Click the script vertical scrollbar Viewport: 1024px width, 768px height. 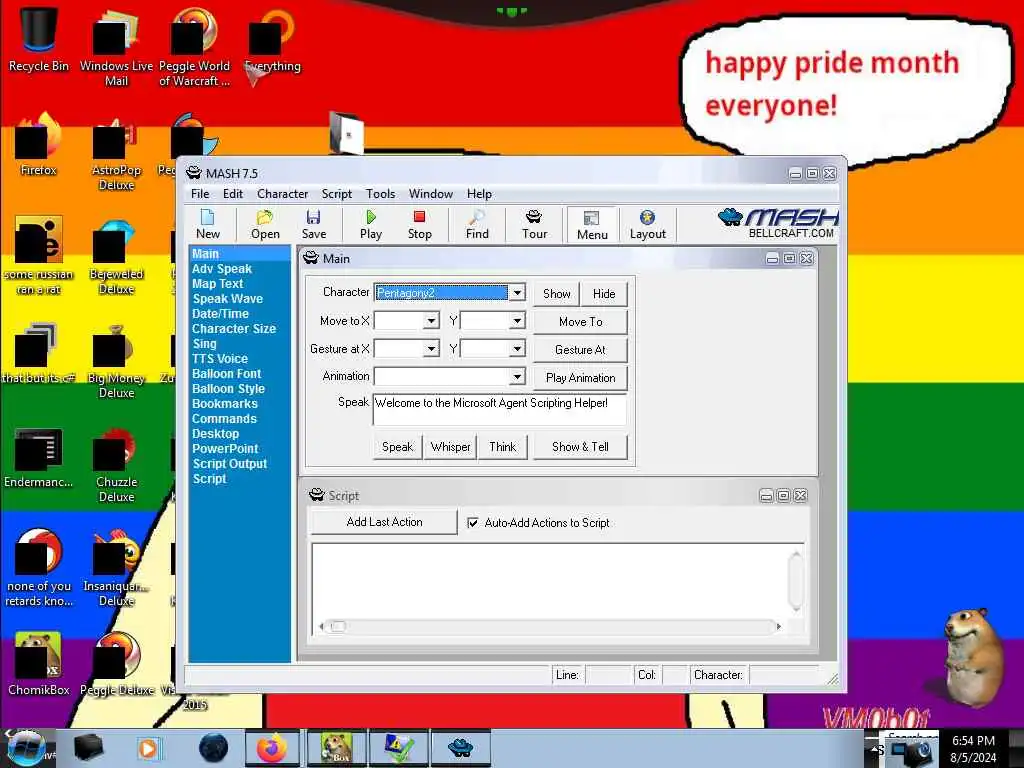(795, 581)
